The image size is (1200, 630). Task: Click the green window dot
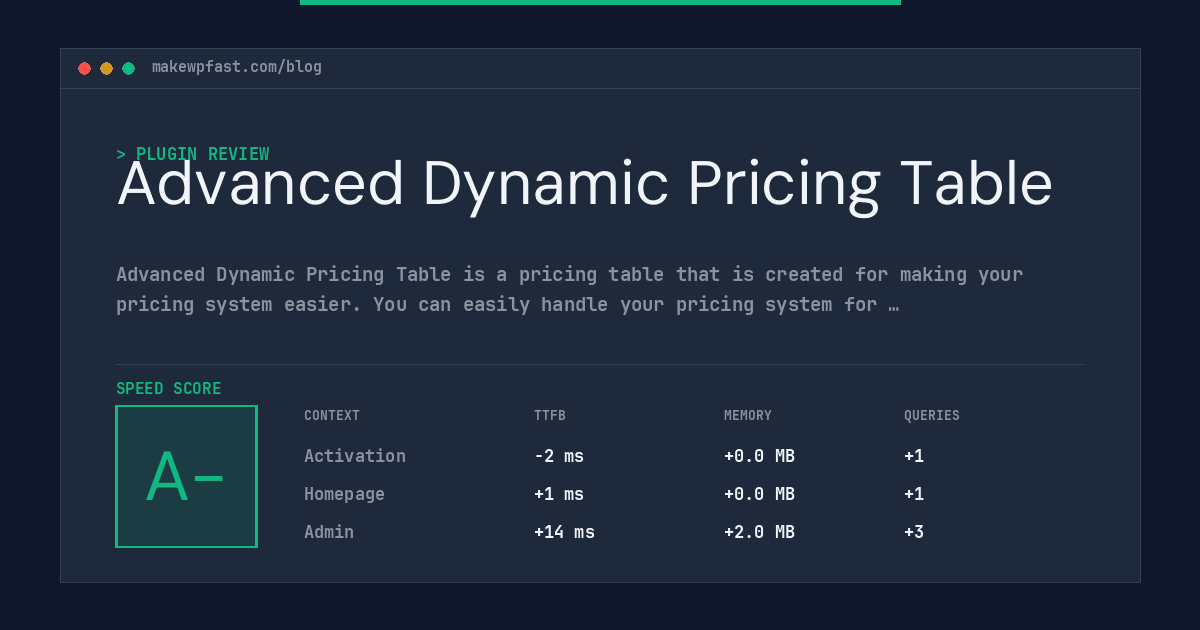pos(128,68)
